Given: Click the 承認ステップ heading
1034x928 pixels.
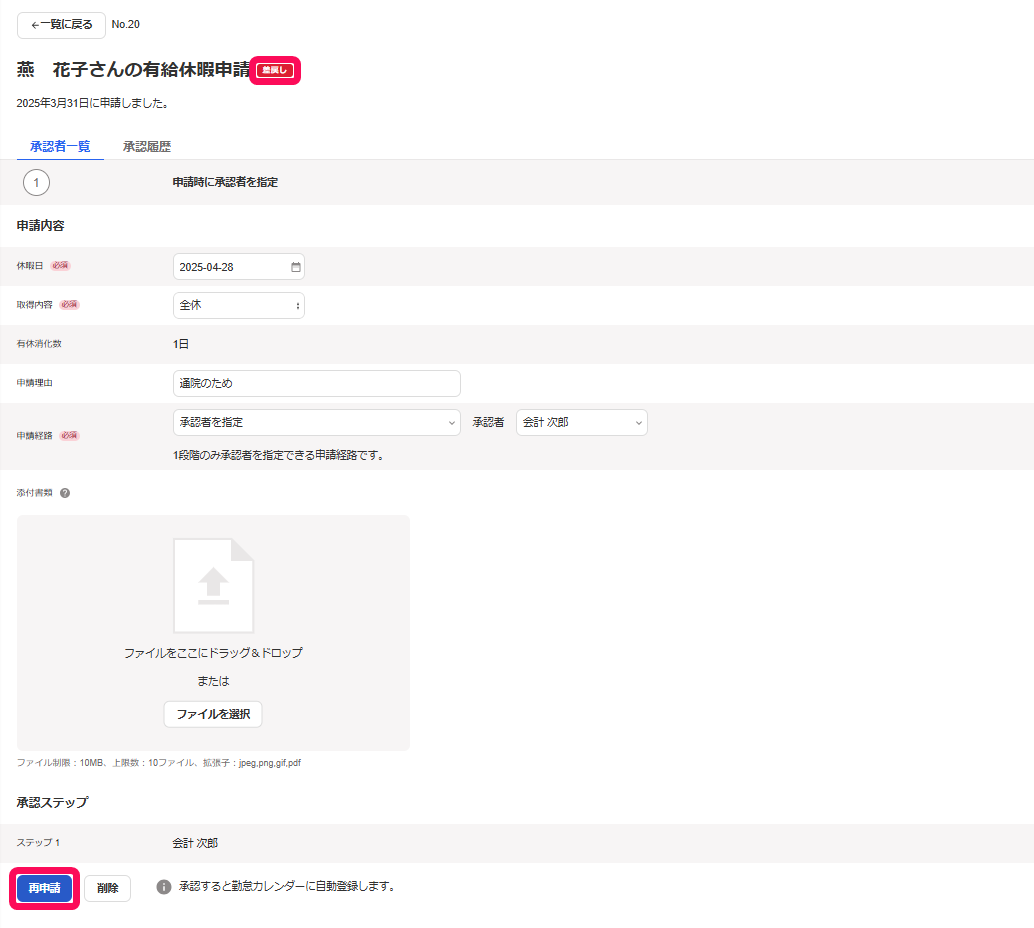Looking at the screenshot, I should (x=52, y=803).
